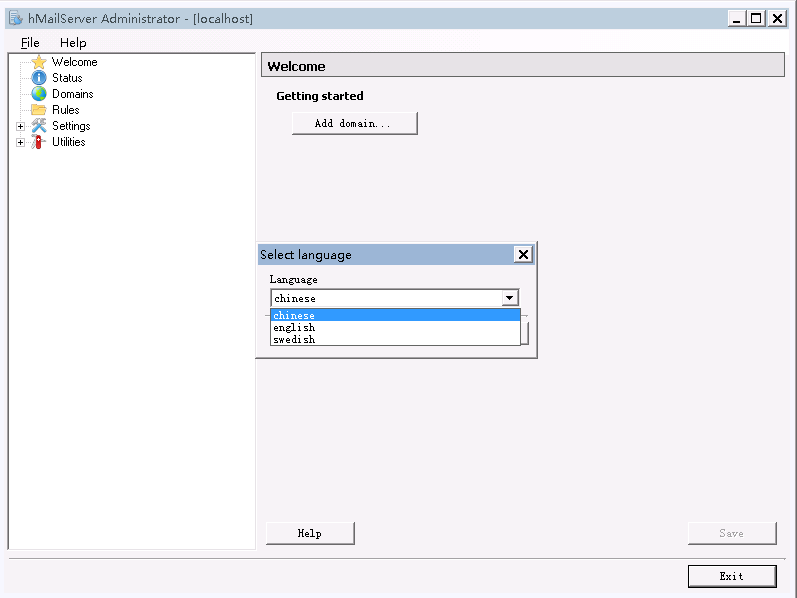Click the Add domain button
The width and height of the screenshot is (797, 598).
(355, 124)
